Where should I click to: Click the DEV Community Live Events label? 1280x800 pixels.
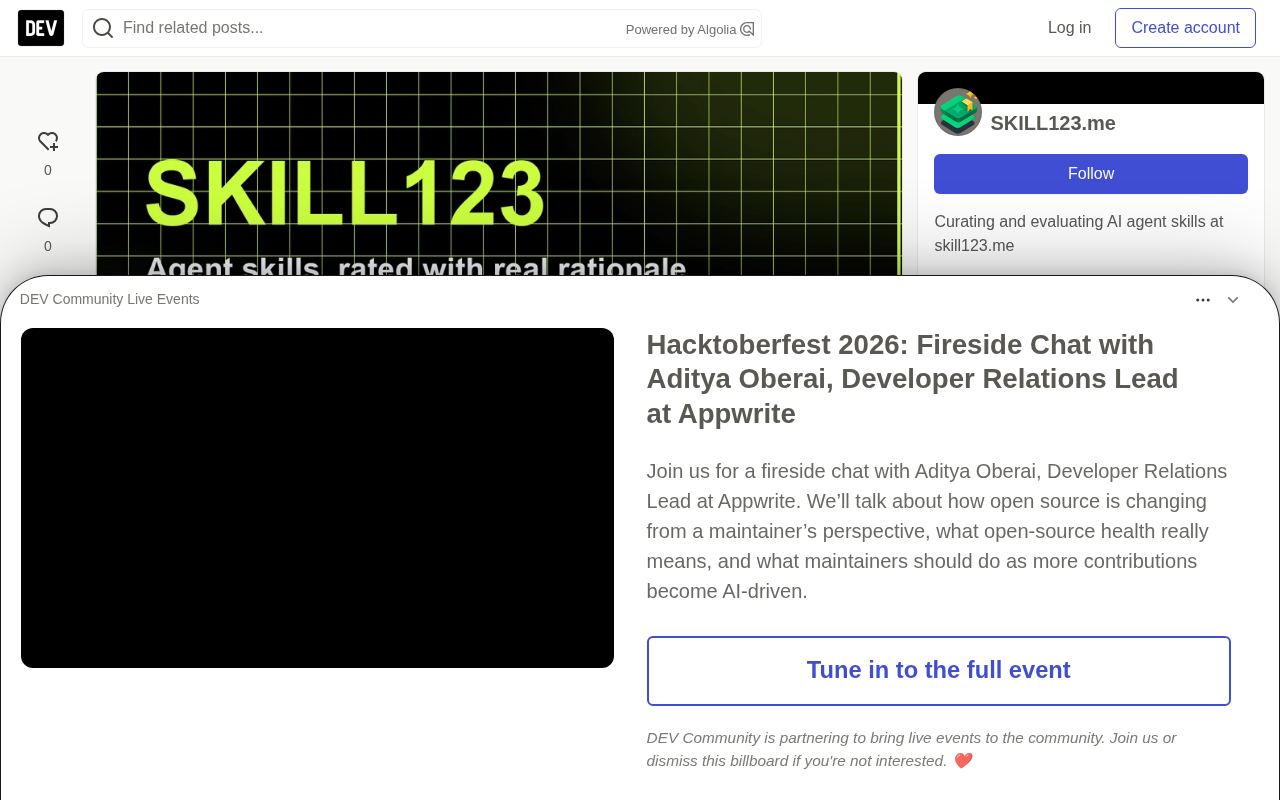tap(110, 299)
